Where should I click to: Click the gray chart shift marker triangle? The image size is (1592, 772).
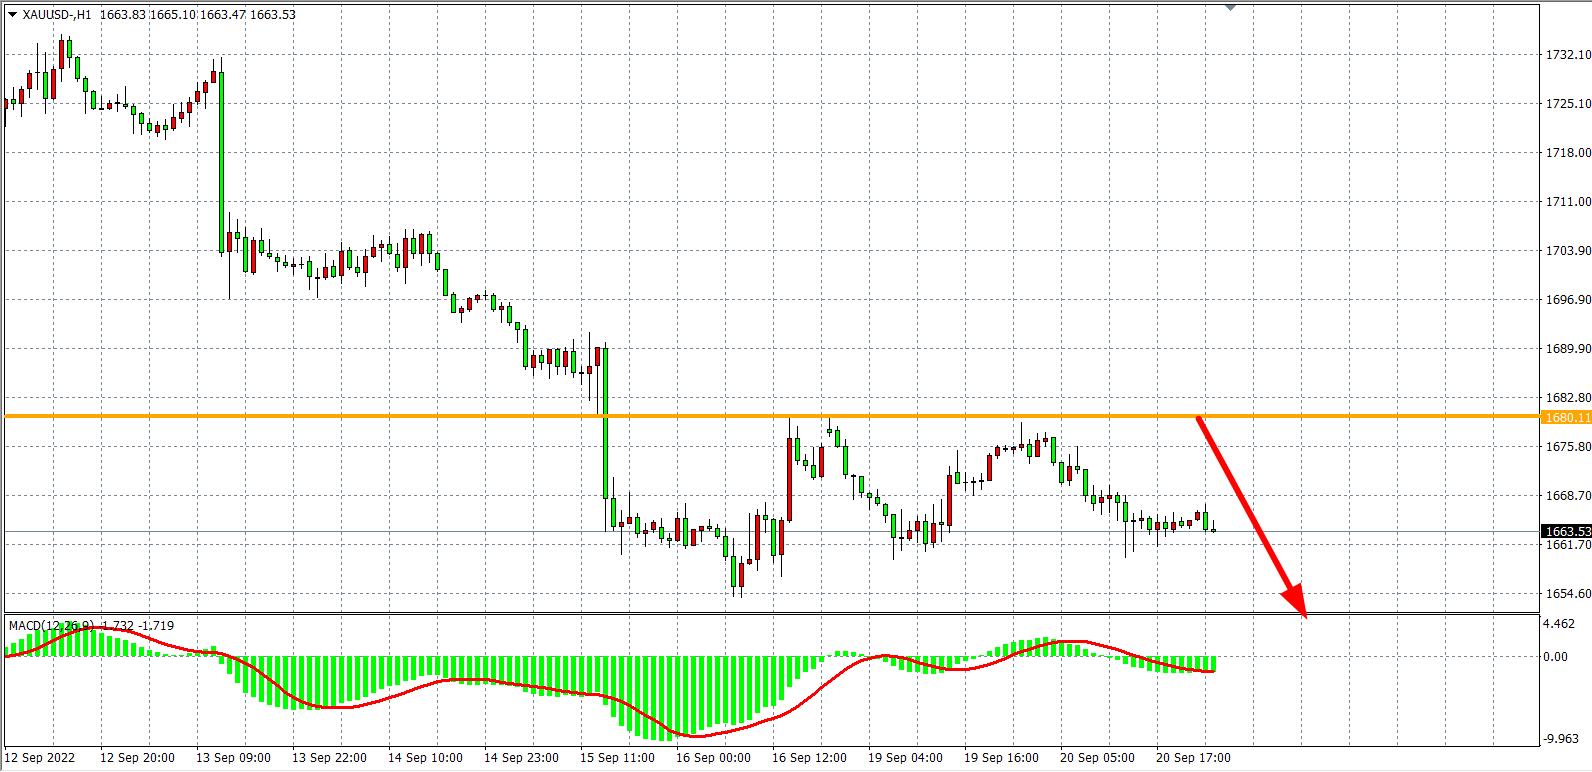point(1230,8)
